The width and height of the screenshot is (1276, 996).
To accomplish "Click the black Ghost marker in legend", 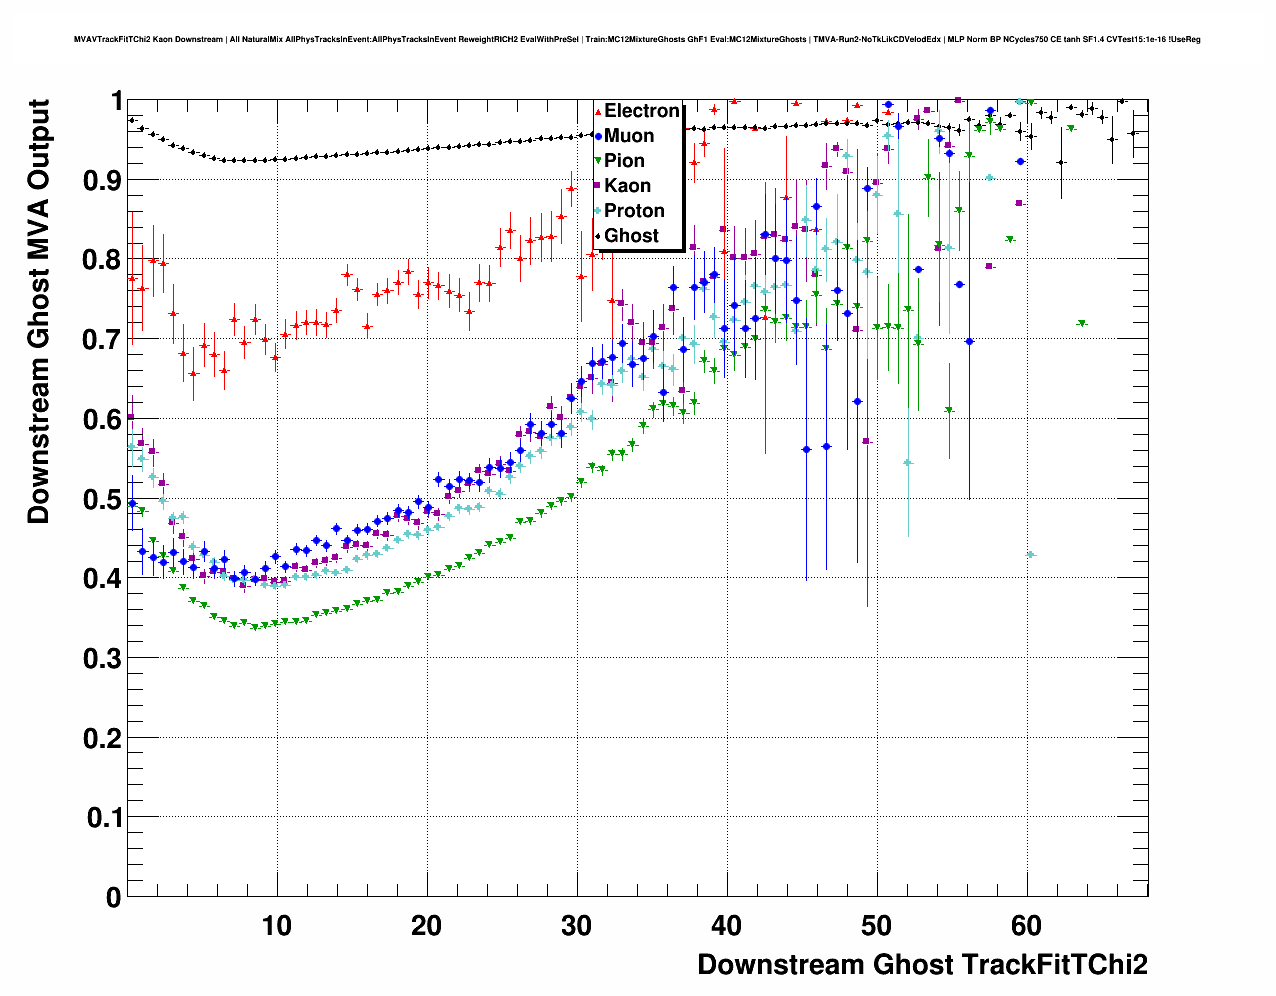I will [598, 237].
